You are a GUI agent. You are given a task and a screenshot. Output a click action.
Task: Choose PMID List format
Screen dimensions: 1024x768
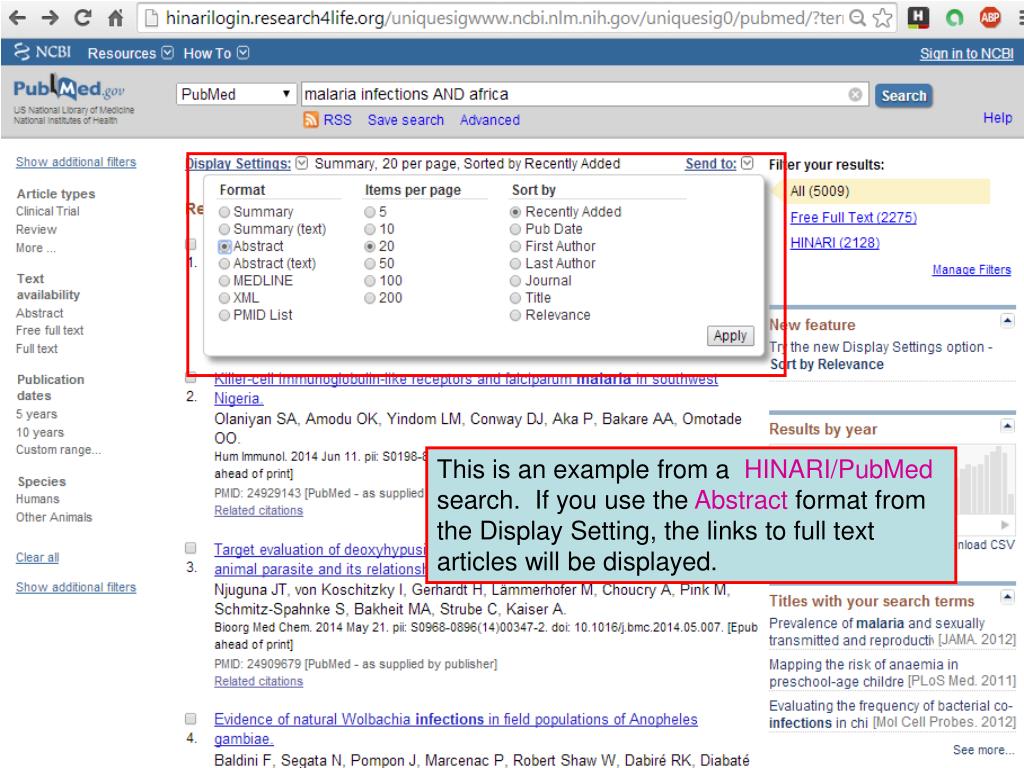click(x=224, y=315)
